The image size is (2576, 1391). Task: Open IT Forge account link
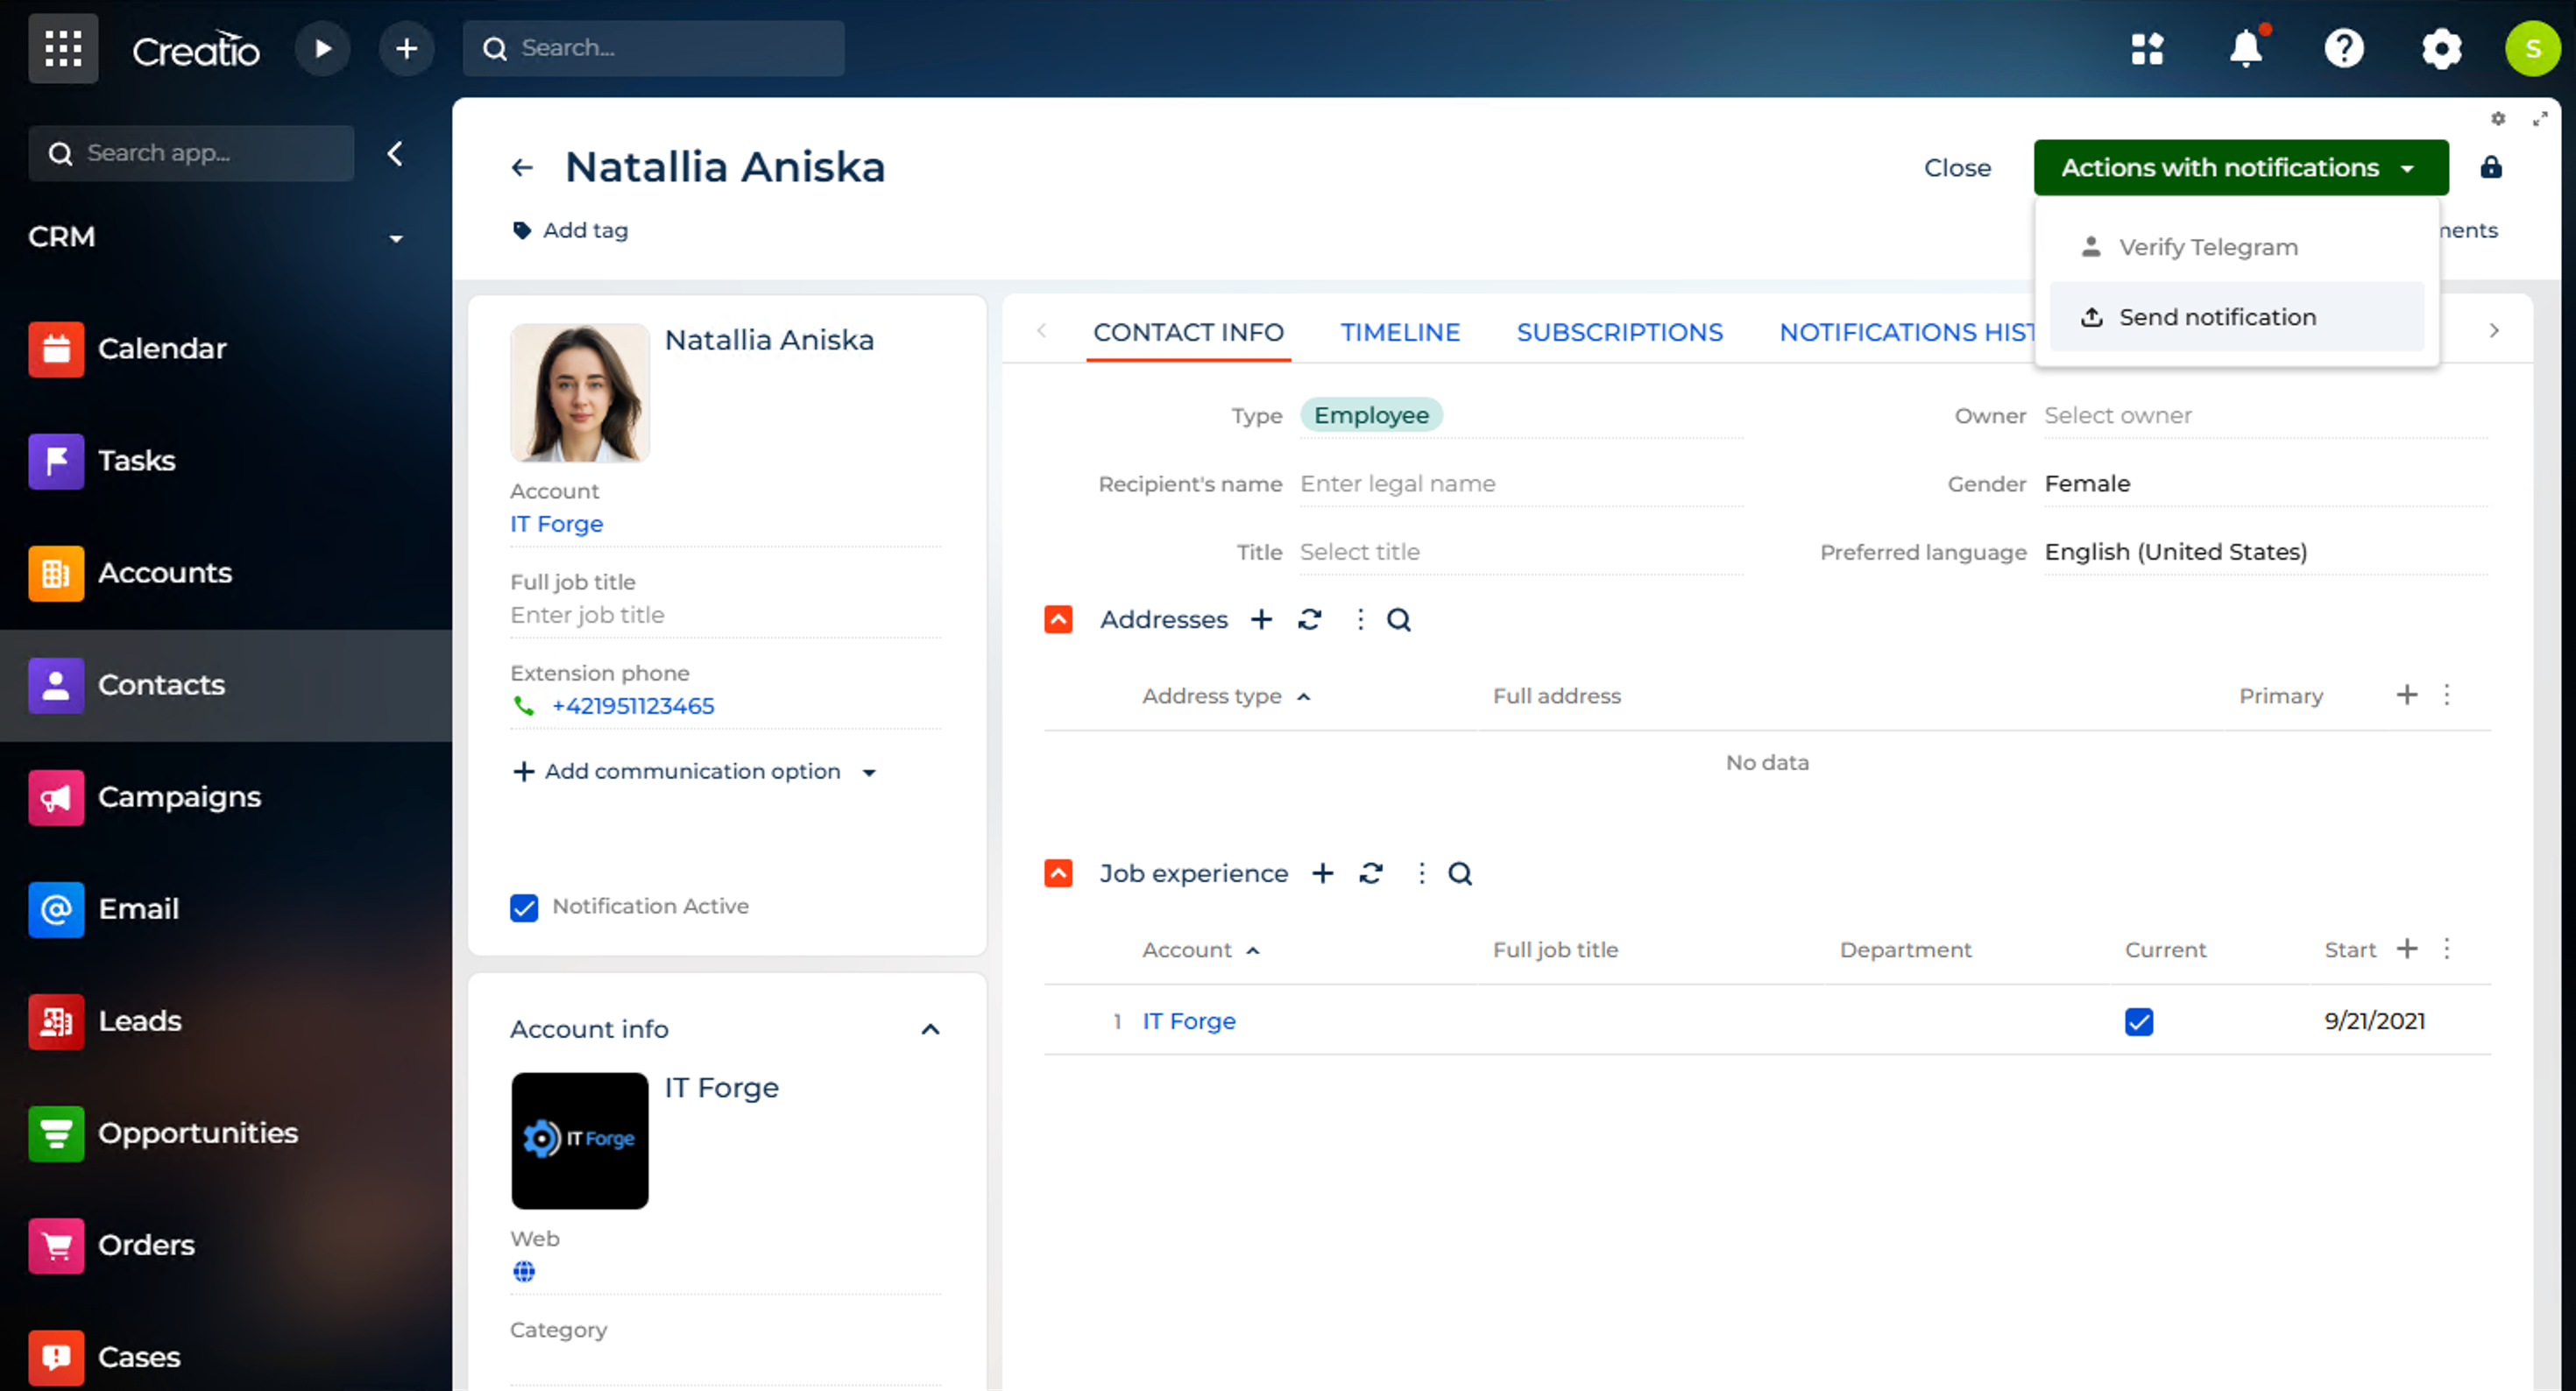click(x=556, y=524)
